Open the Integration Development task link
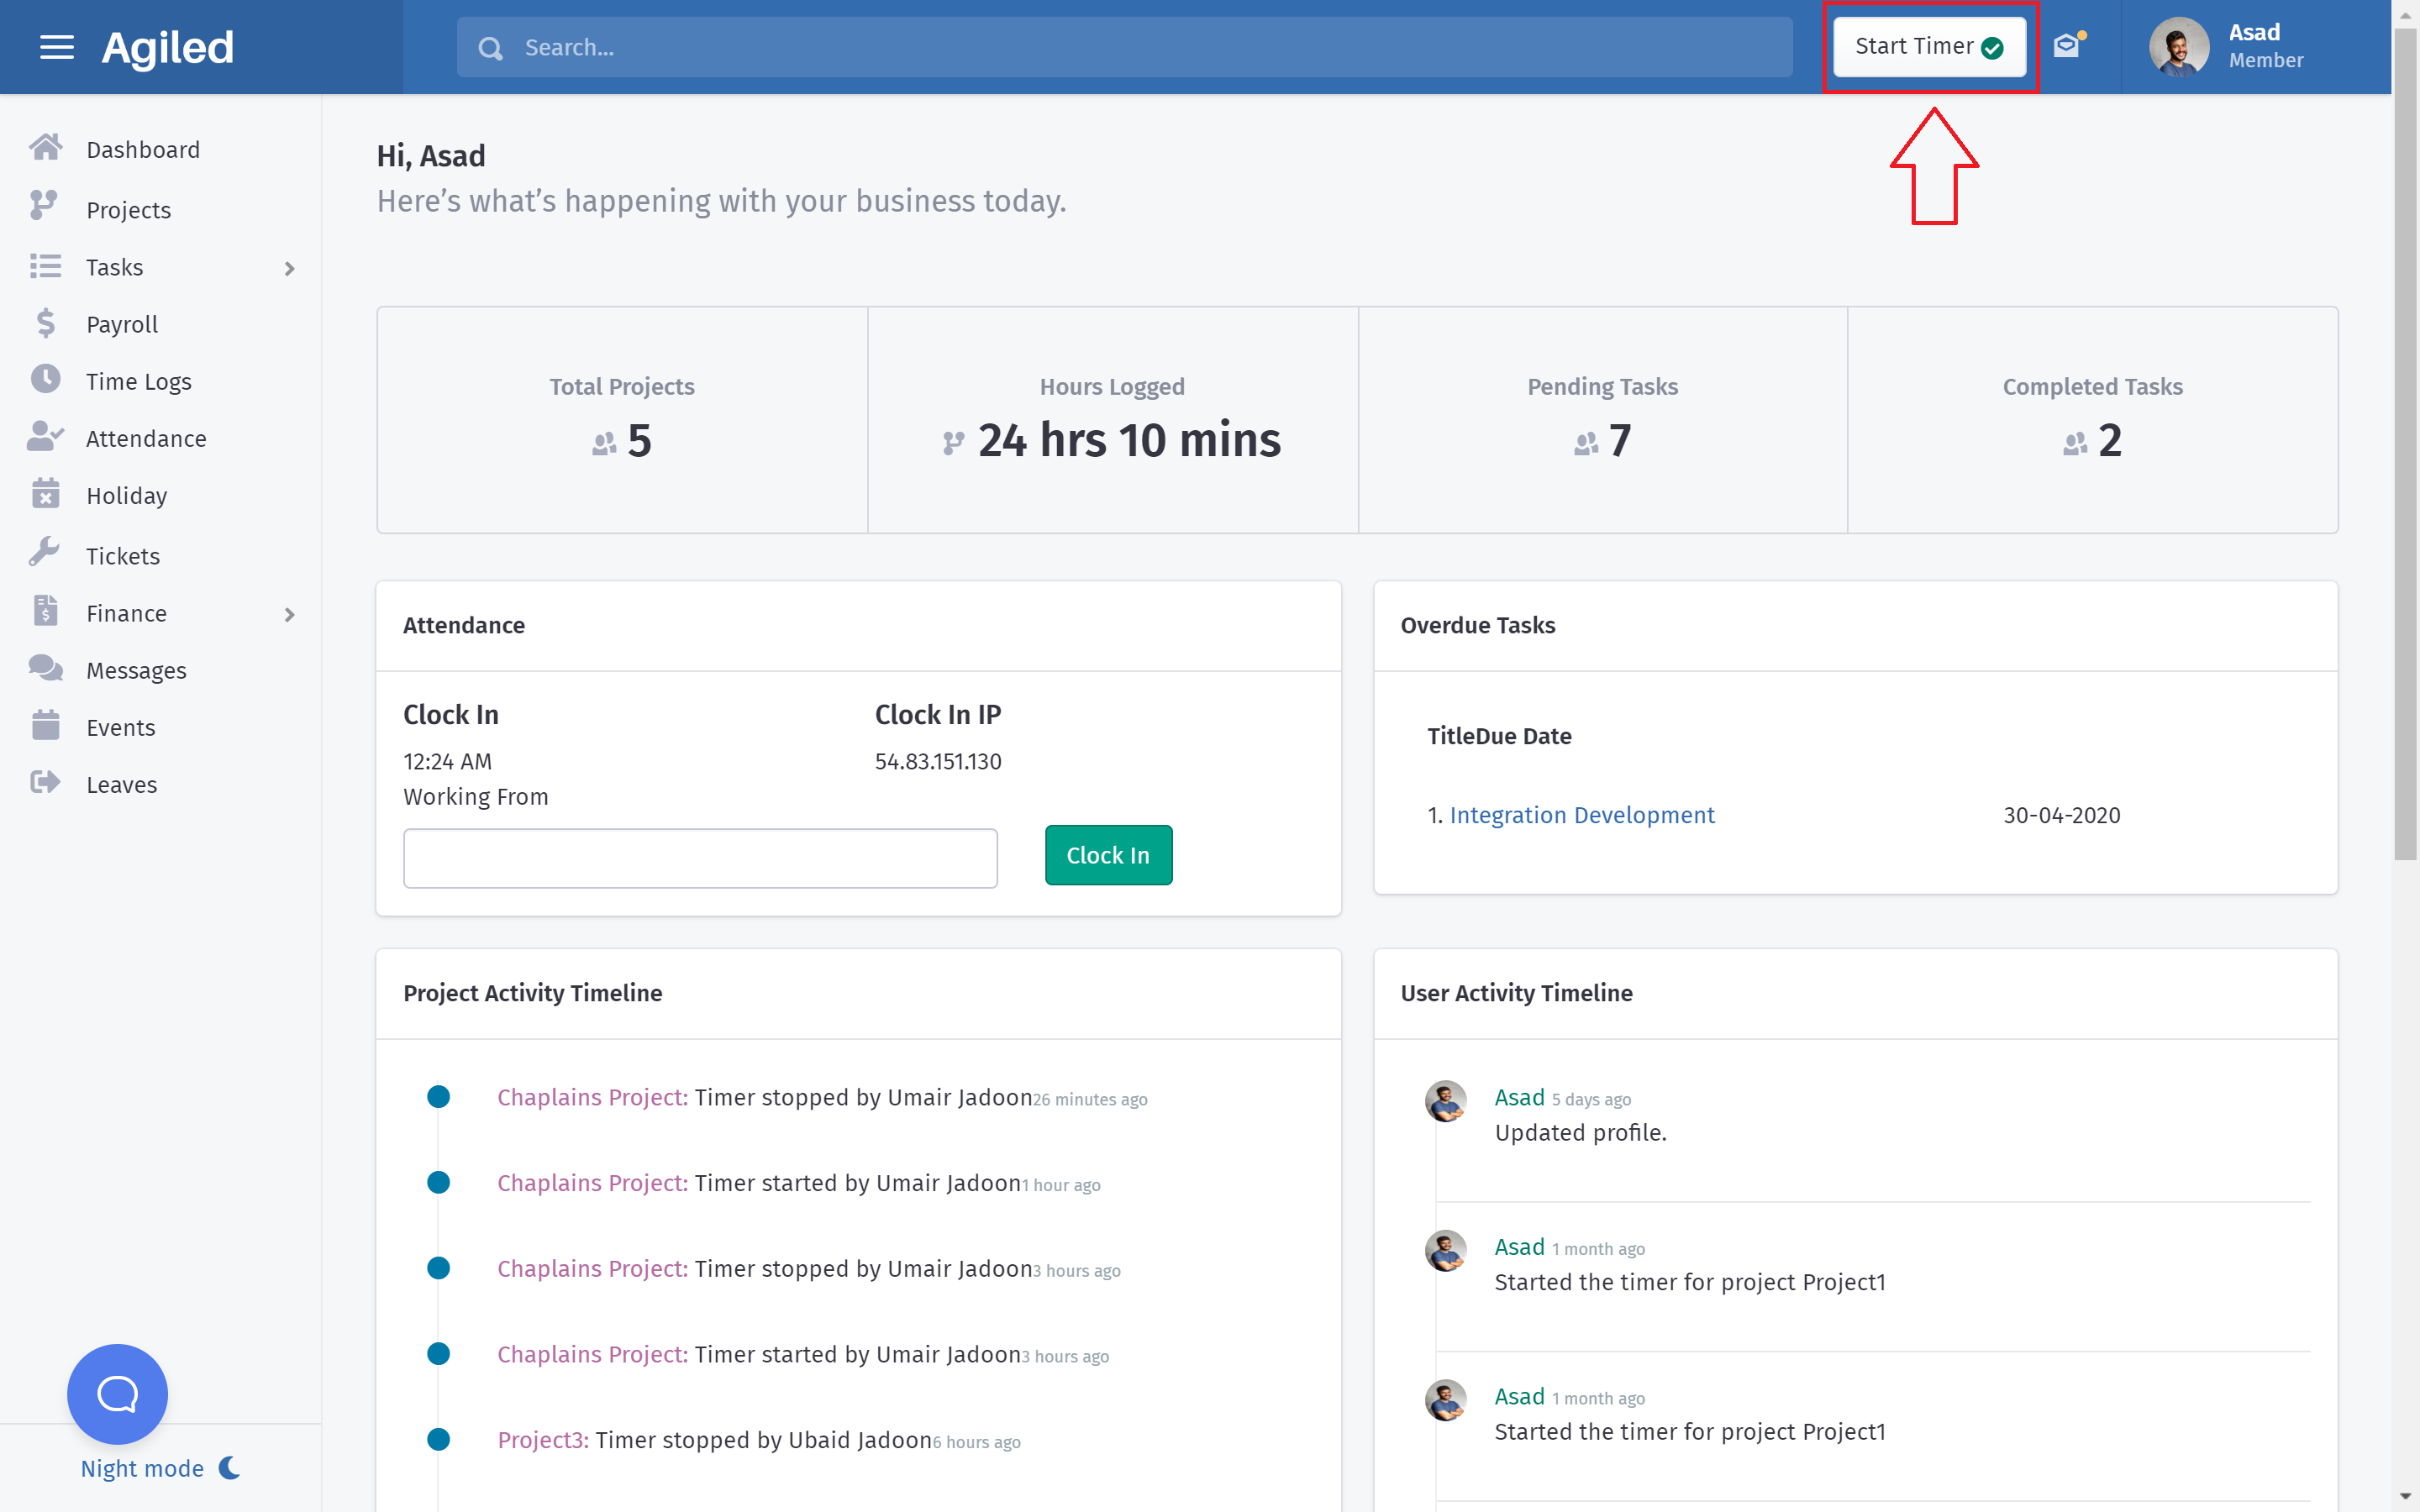The width and height of the screenshot is (2420, 1512). 1582,815
